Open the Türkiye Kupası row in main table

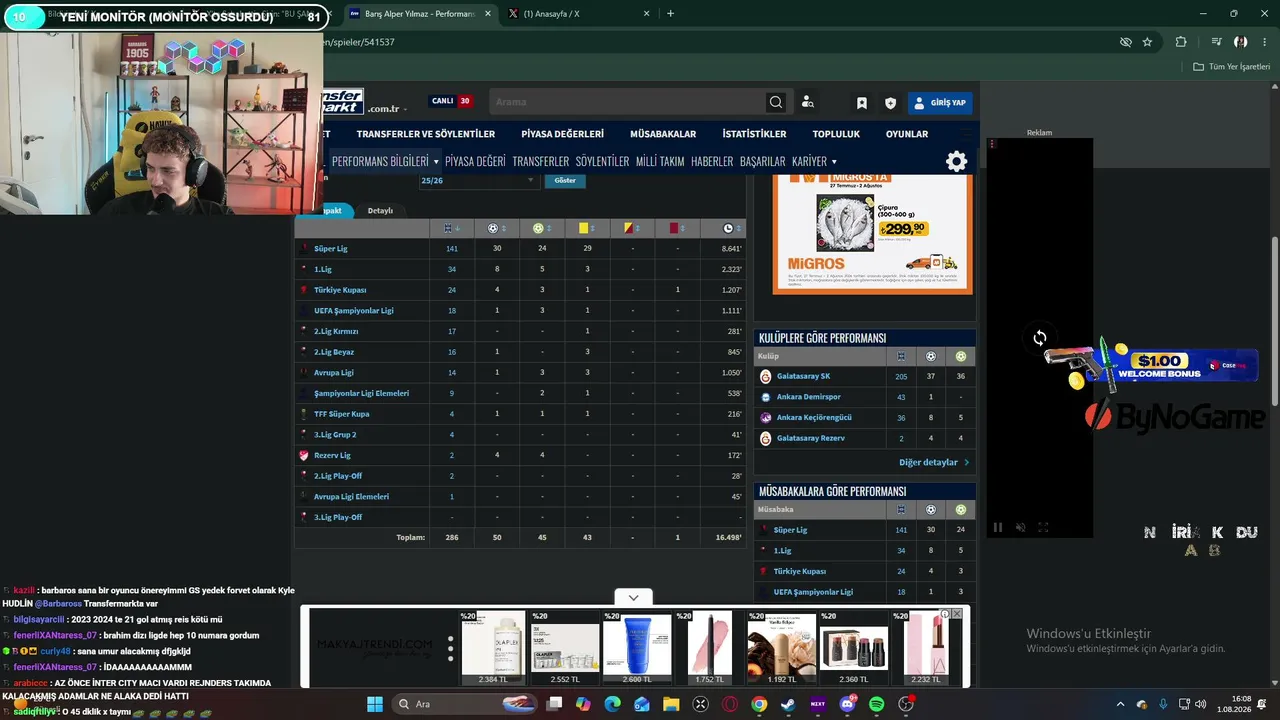coord(340,290)
